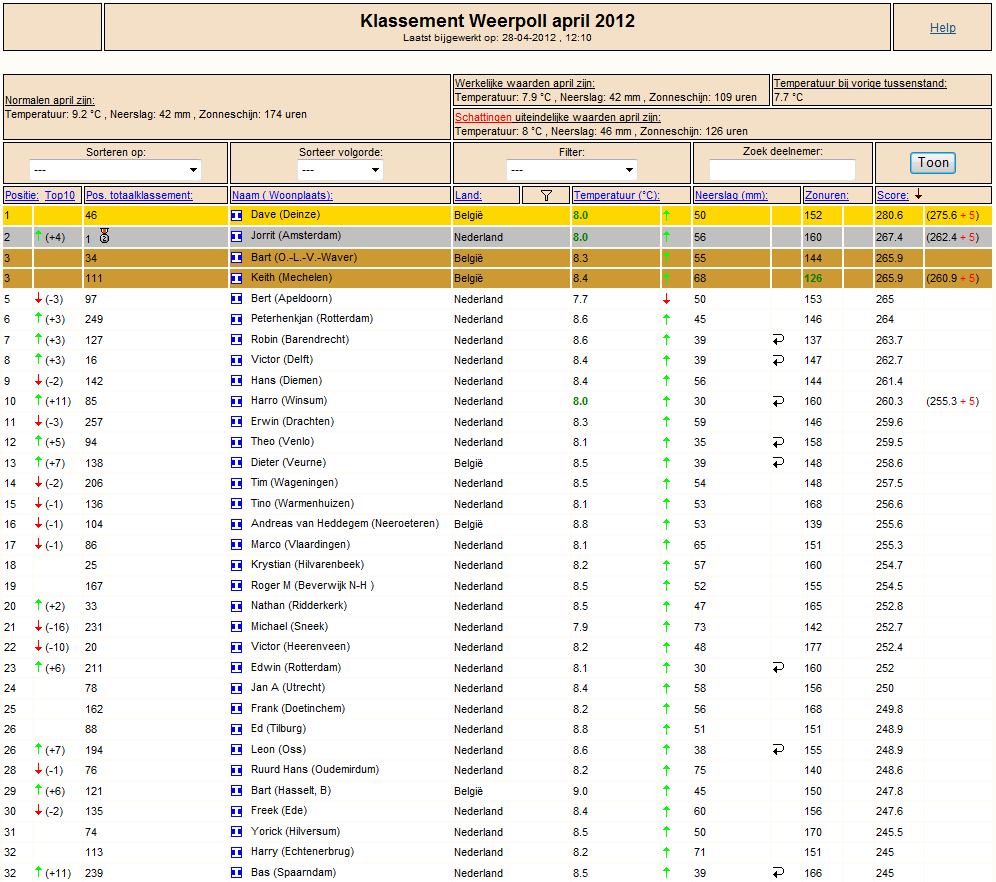Click 'Werkelijke waarden april zijn:' heading

pos(525,83)
